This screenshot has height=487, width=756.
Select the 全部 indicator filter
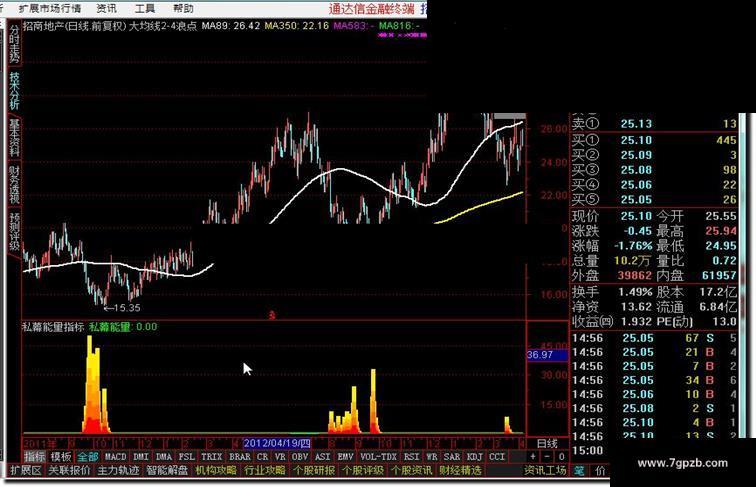click(x=88, y=456)
